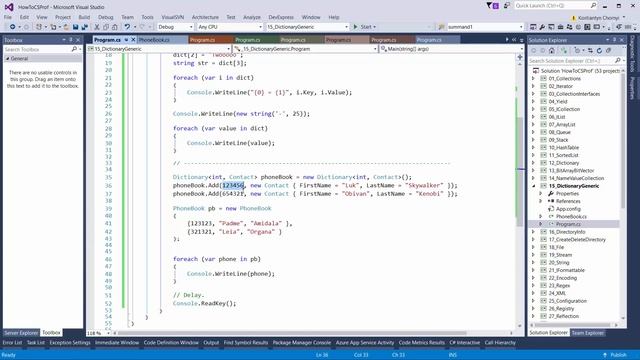Click the editor horizontal scrollbar thumb

pos(292,333)
